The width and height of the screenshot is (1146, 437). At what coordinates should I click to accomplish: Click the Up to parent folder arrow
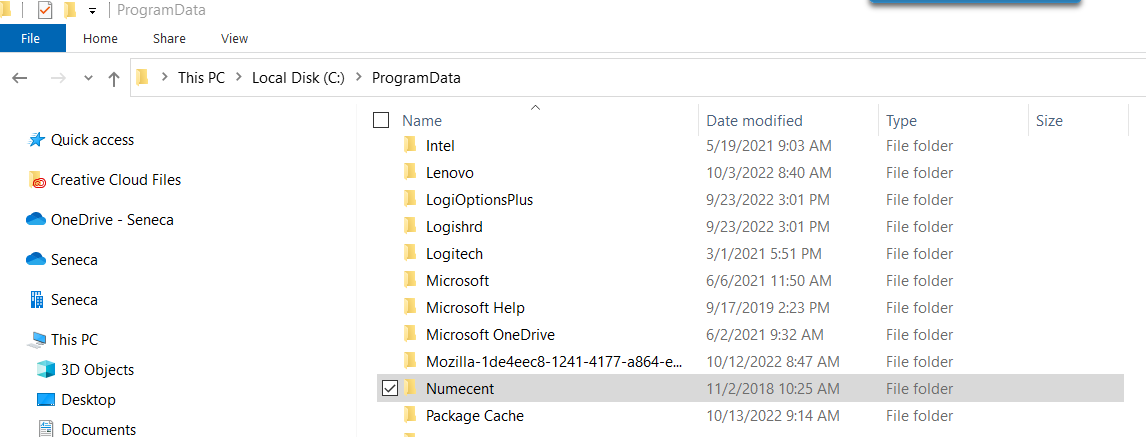coord(113,78)
